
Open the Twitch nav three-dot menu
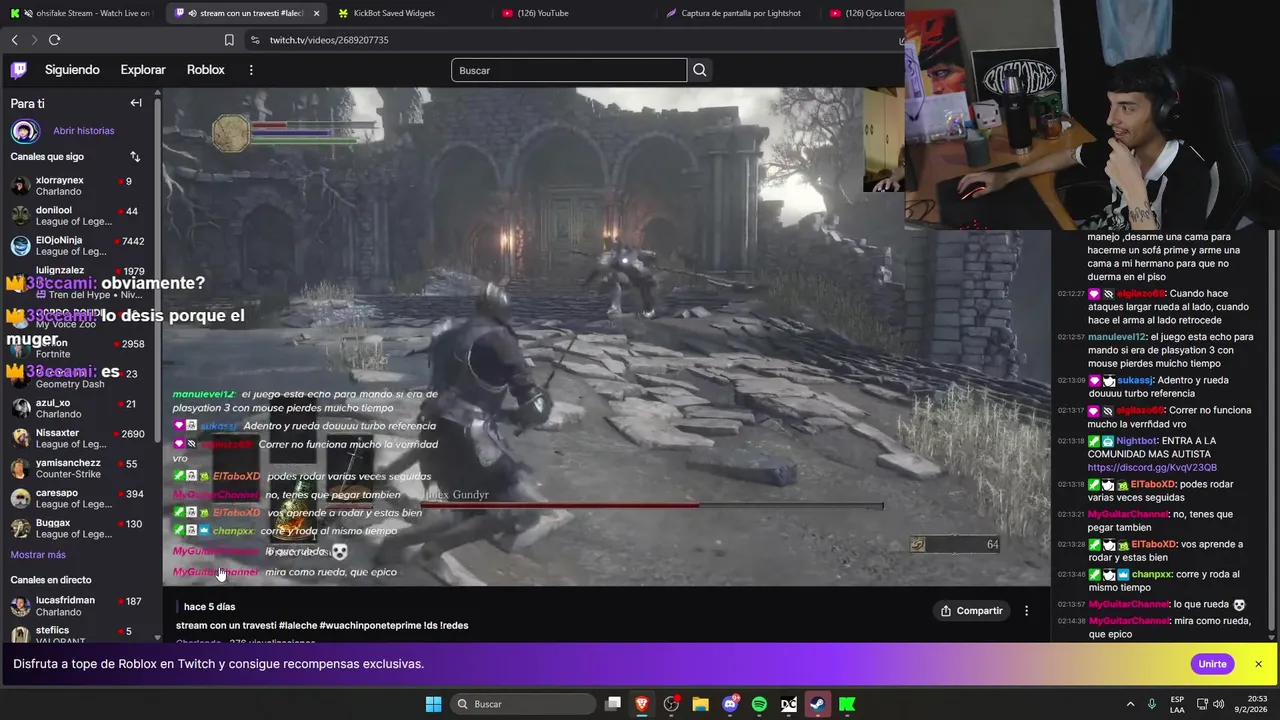pyautogui.click(x=251, y=70)
